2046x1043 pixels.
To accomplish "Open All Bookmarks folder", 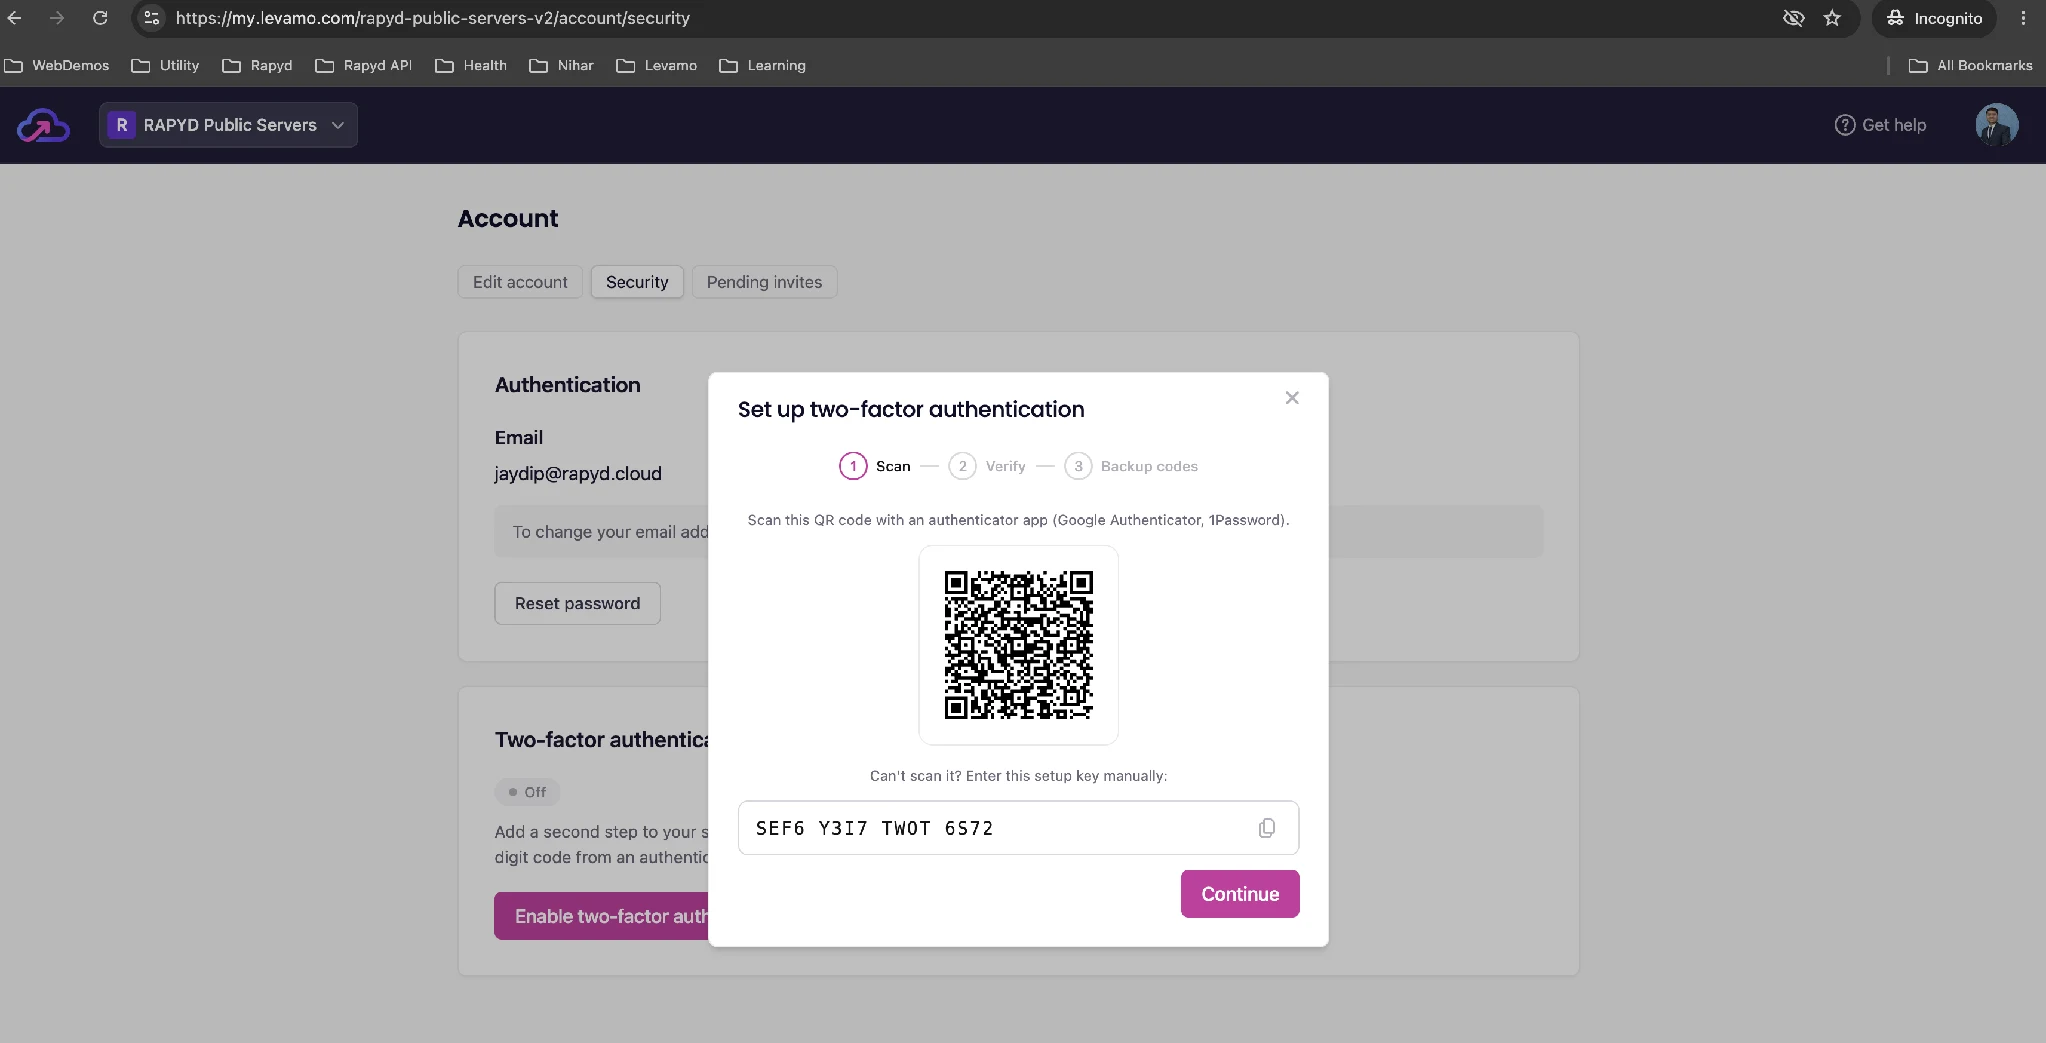I will point(1970,65).
